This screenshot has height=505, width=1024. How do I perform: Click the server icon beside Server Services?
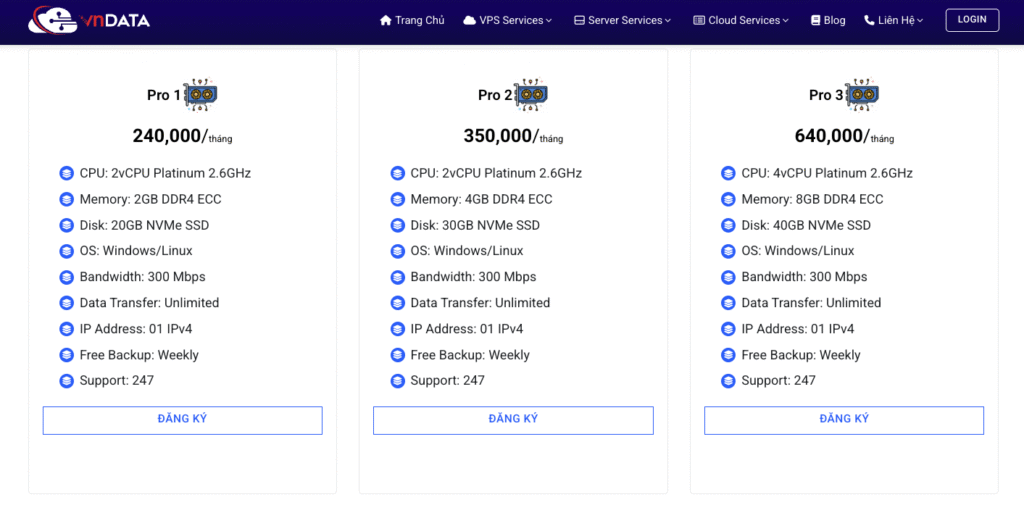(x=579, y=20)
